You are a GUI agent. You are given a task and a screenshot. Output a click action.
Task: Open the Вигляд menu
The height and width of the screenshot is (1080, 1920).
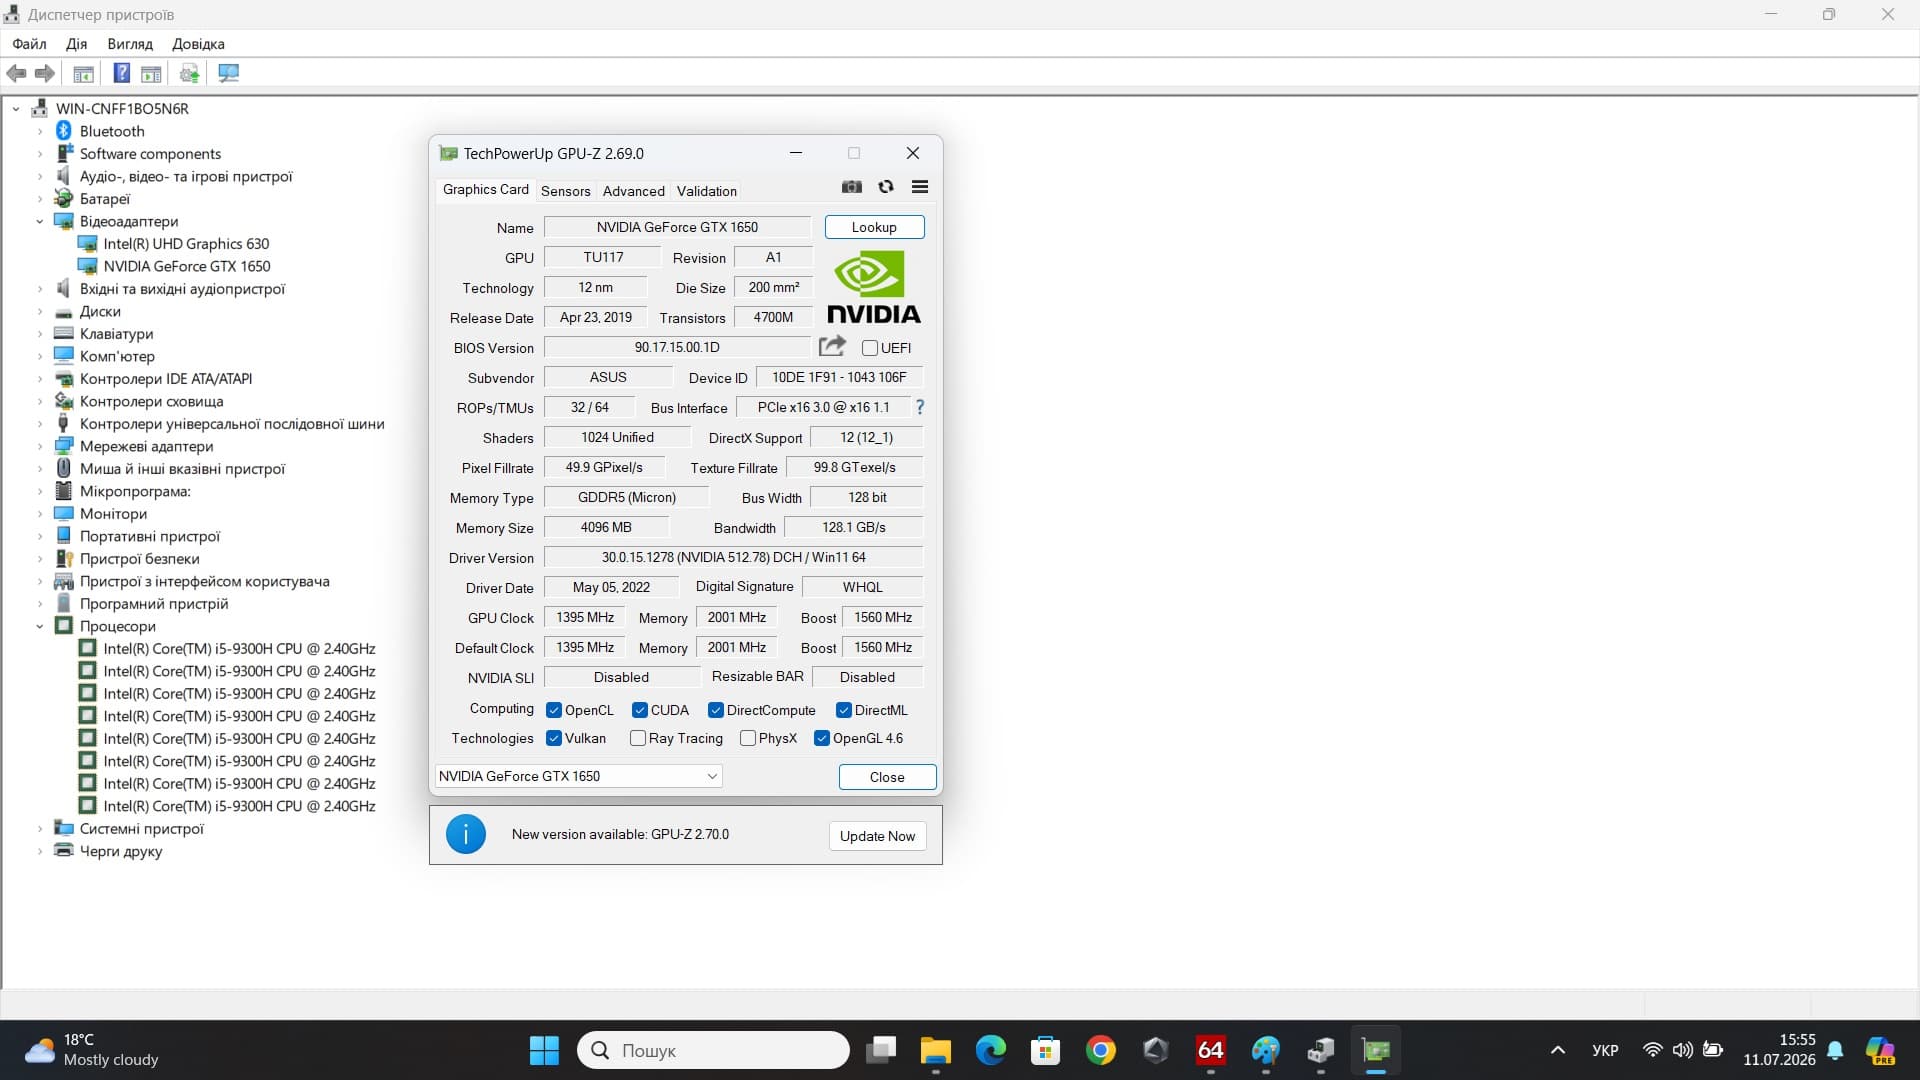click(130, 44)
